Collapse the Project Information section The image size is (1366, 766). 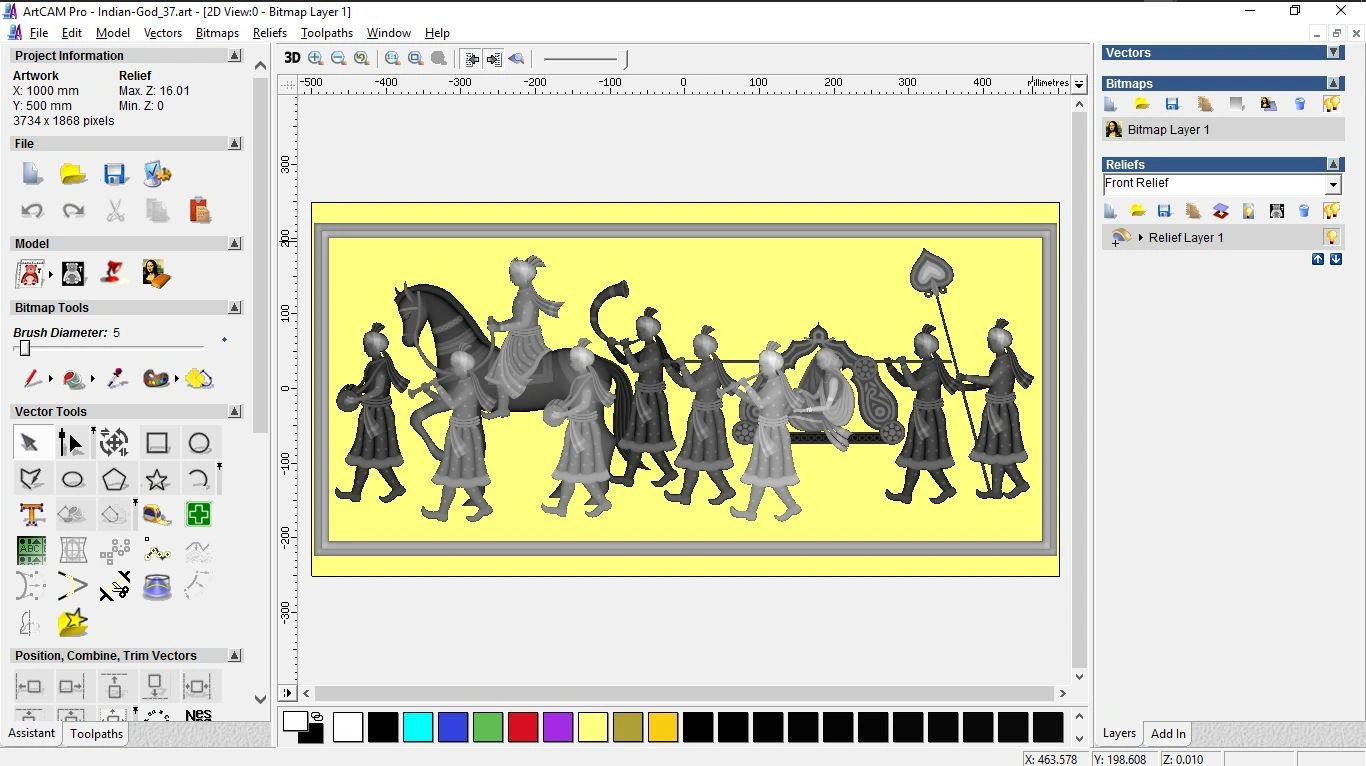(235, 56)
